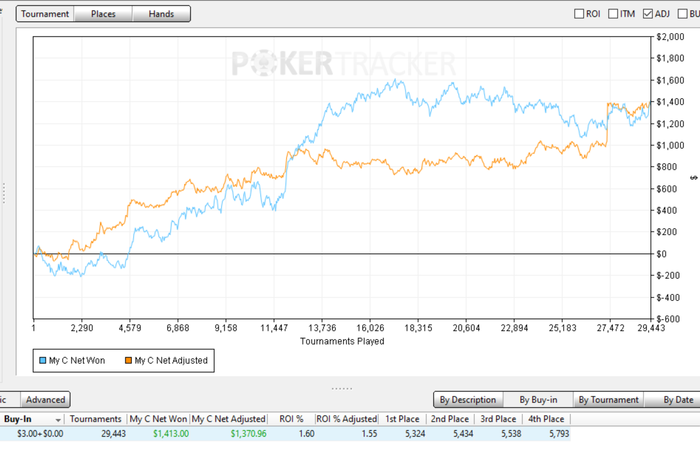Sort by My C Net Won column

point(158,419)
